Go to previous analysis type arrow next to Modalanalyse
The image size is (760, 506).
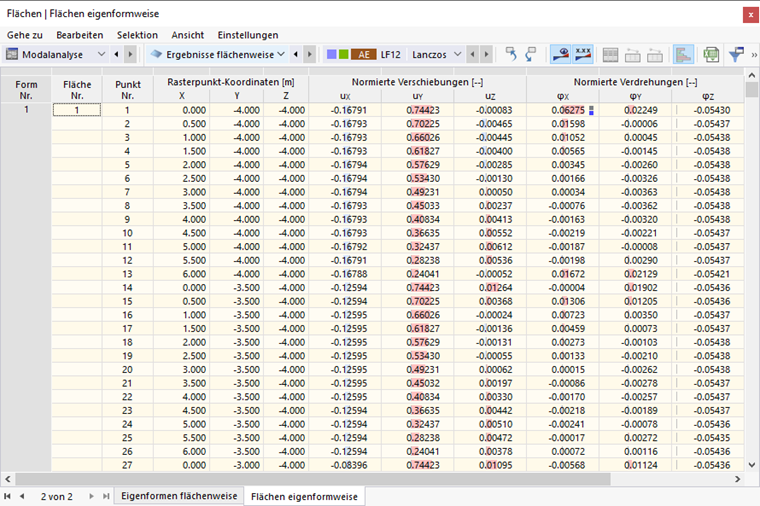(x=116, y=54)
